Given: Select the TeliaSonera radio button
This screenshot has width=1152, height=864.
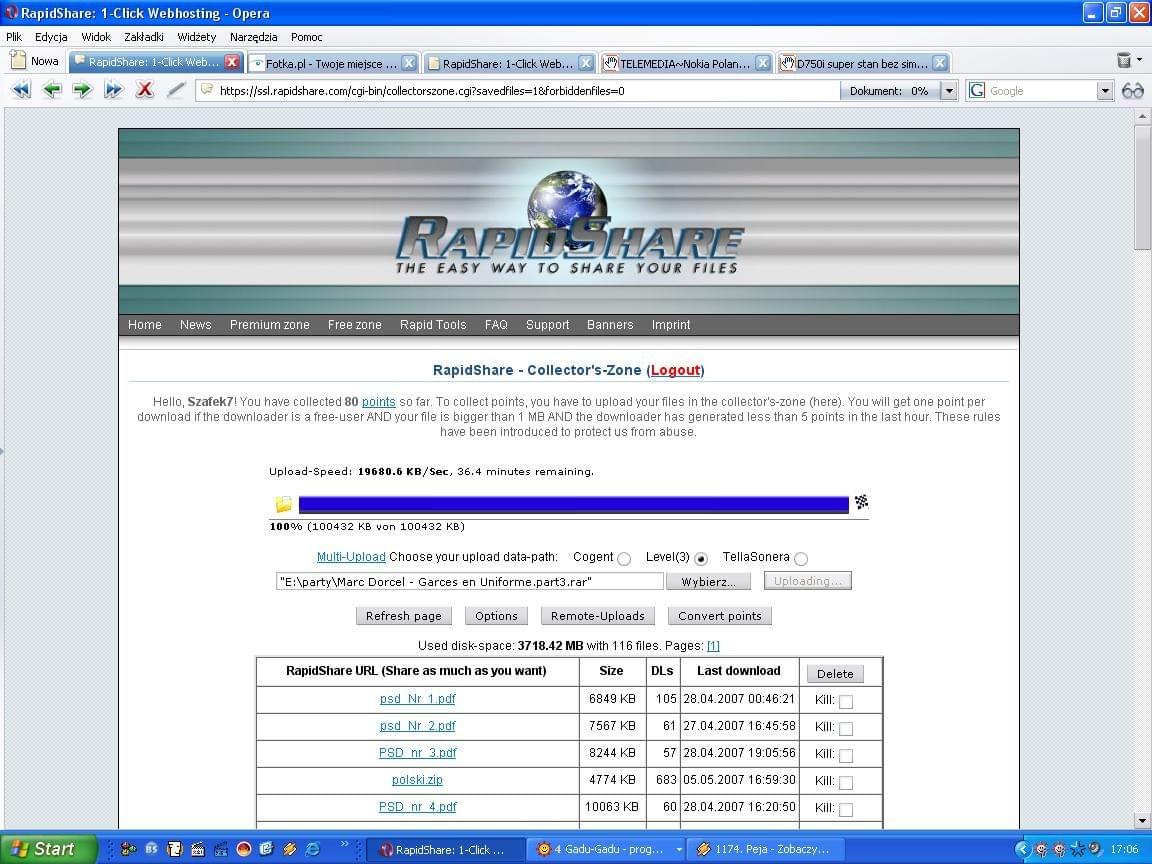Looking at the screenshot, I should 801,559.
